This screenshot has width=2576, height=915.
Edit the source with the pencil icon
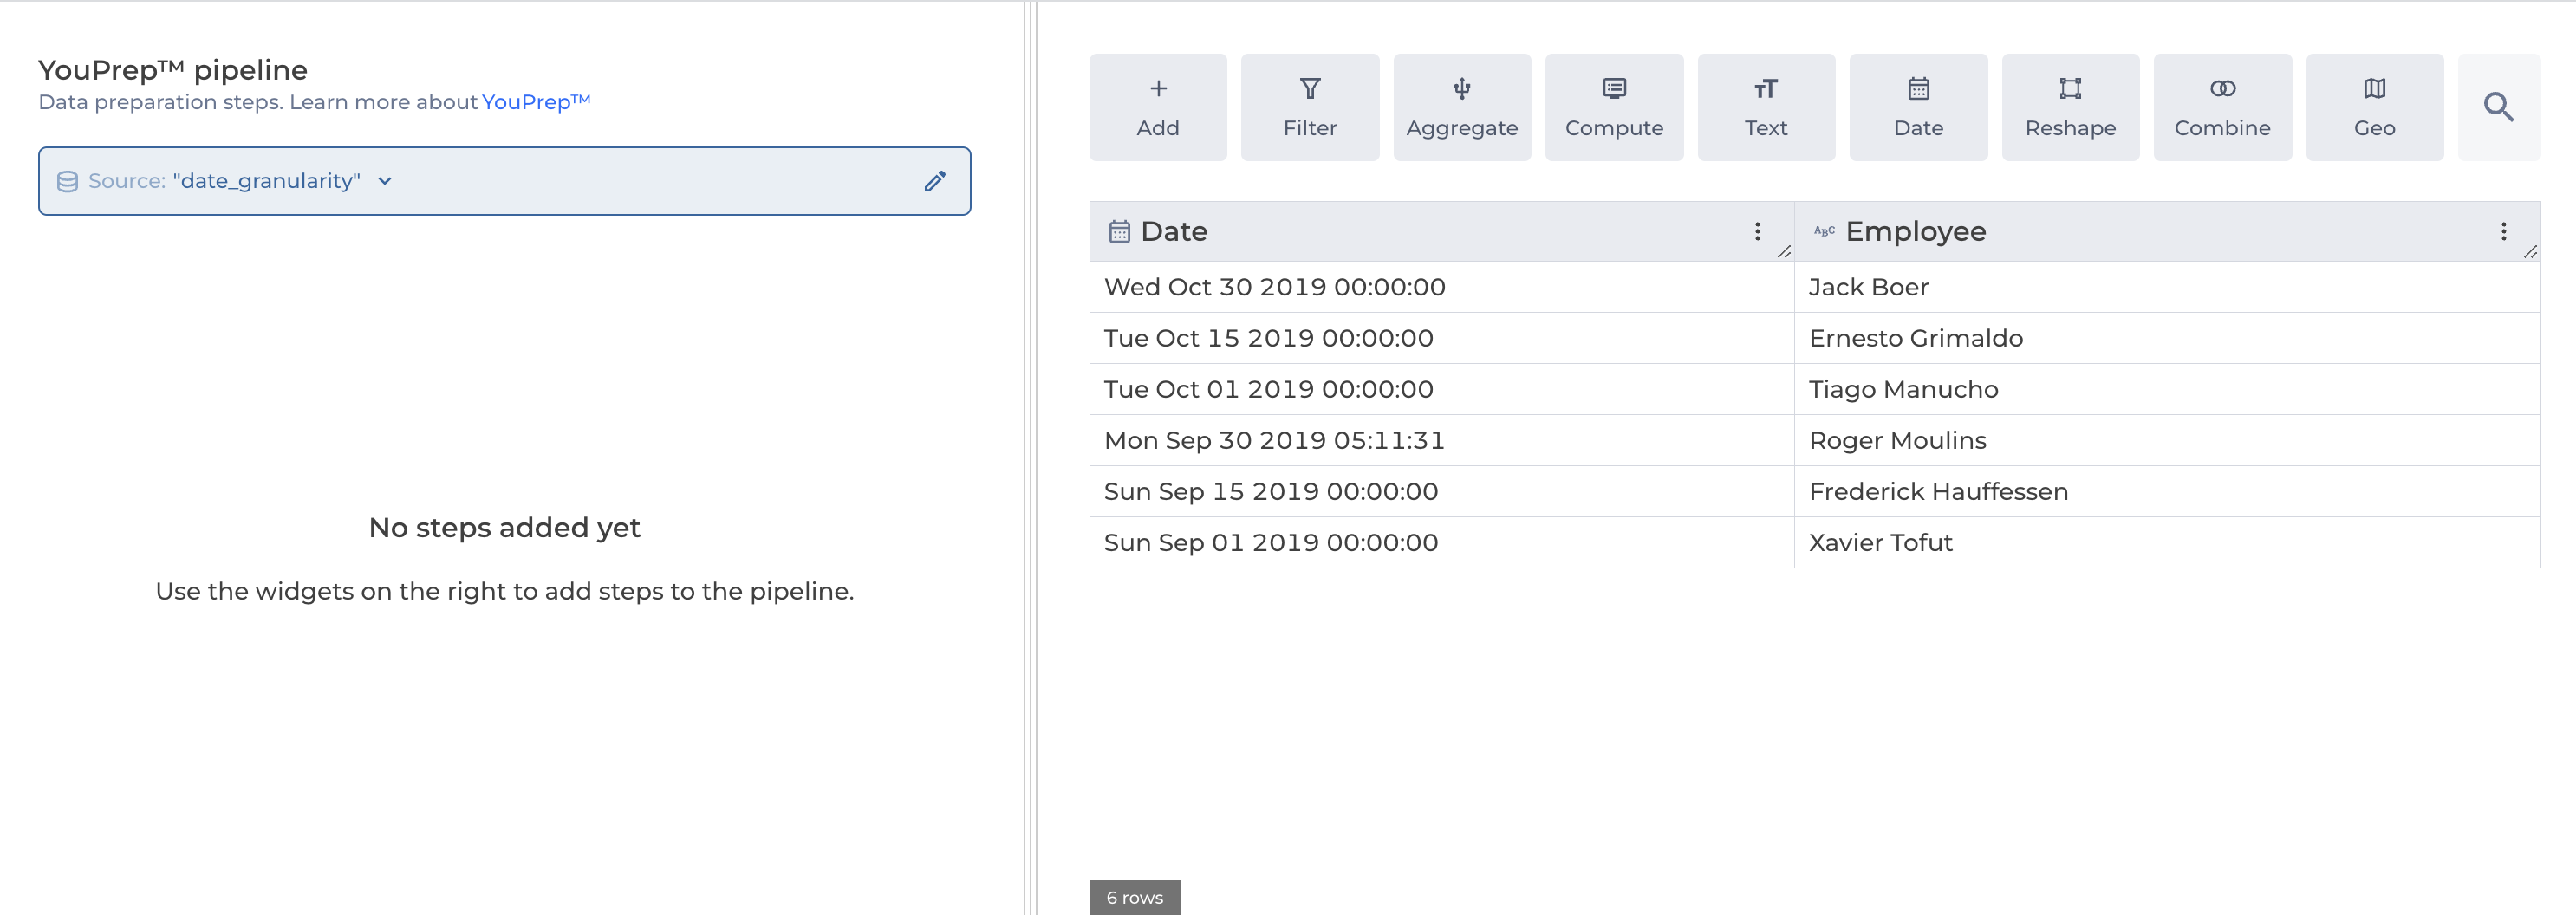pos(934,181)
